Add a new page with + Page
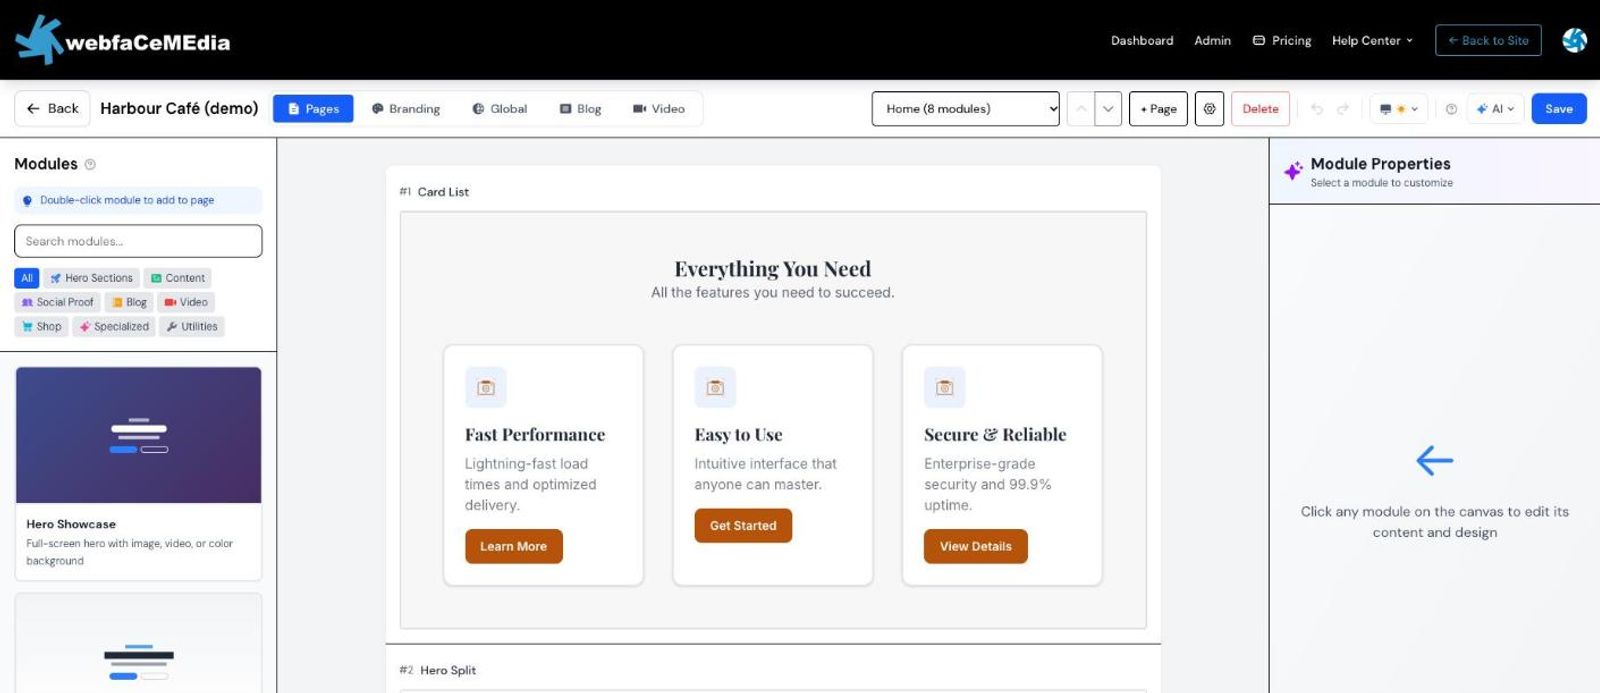This screenshot has width=1600, height=693. 1158,108
